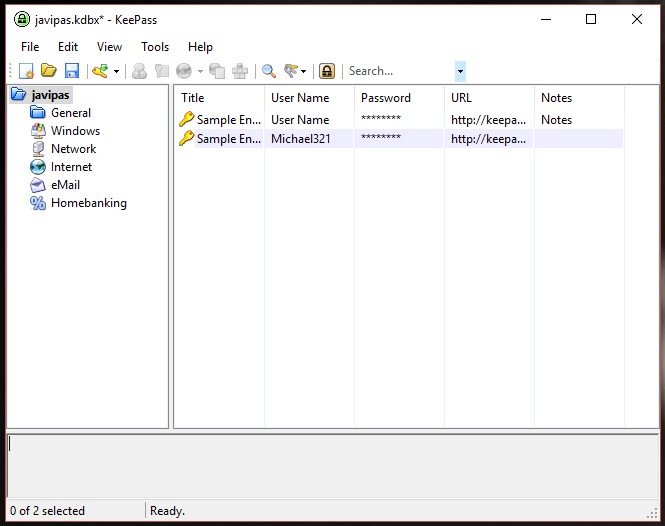Screen dimensions: 665x526
Task: Select the 'User Name' cell in first entry
Action: tap(309, 120)
